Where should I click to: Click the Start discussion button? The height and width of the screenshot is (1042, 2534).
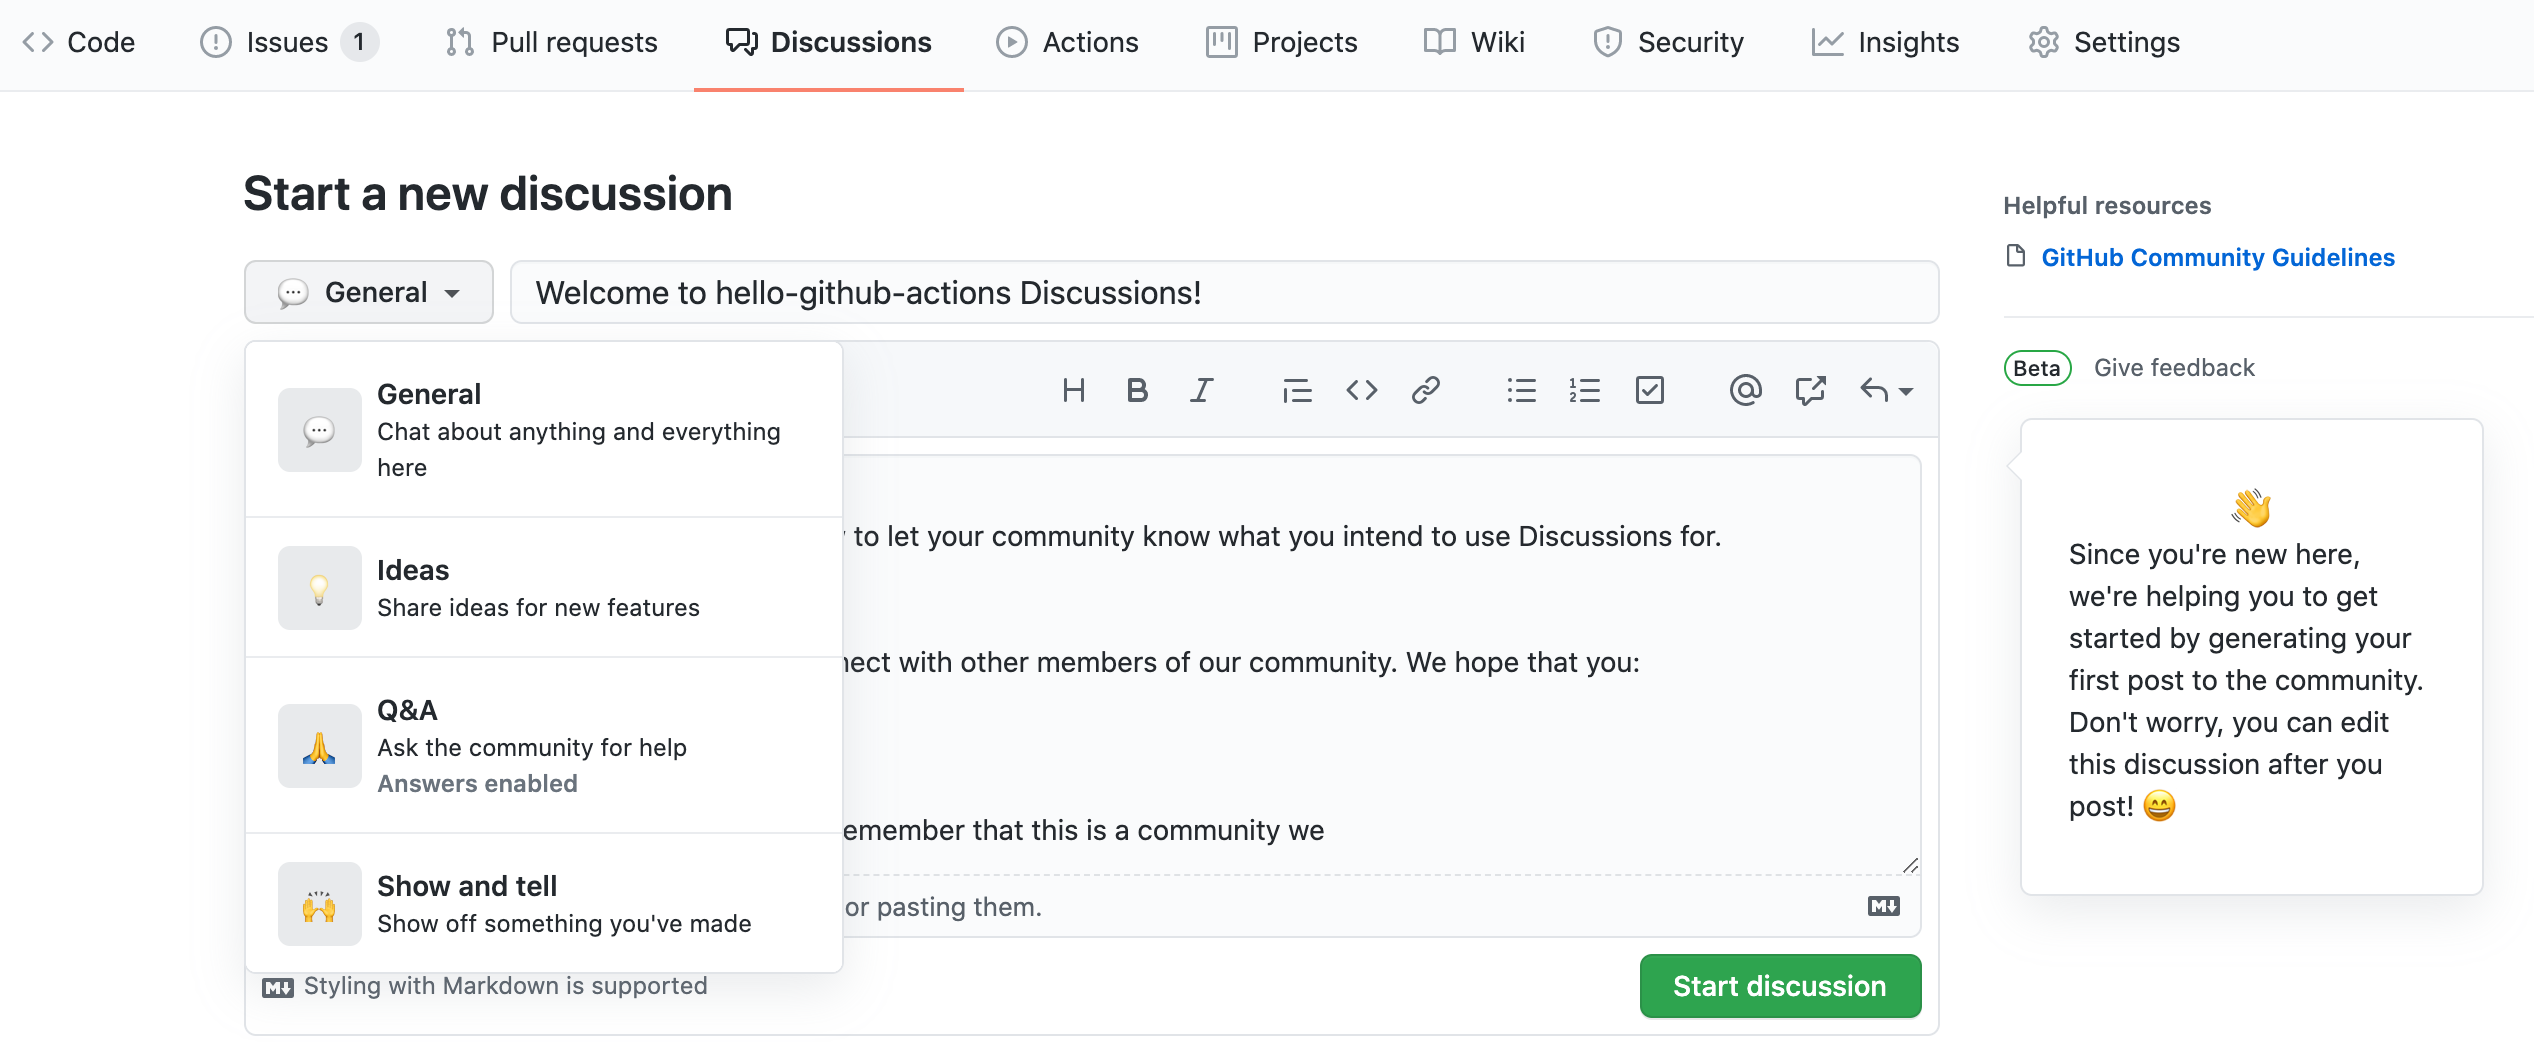click(x=1780, y=986)
